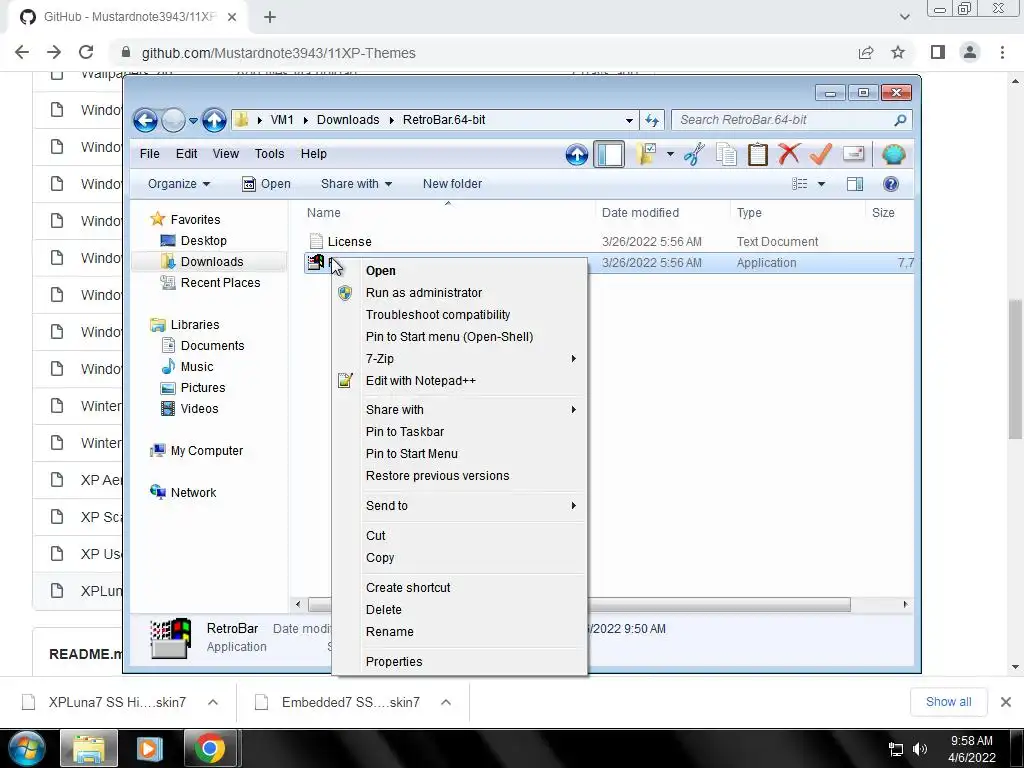
Task: Click the Email envelope toolbar icon
Action: (854, 154)
